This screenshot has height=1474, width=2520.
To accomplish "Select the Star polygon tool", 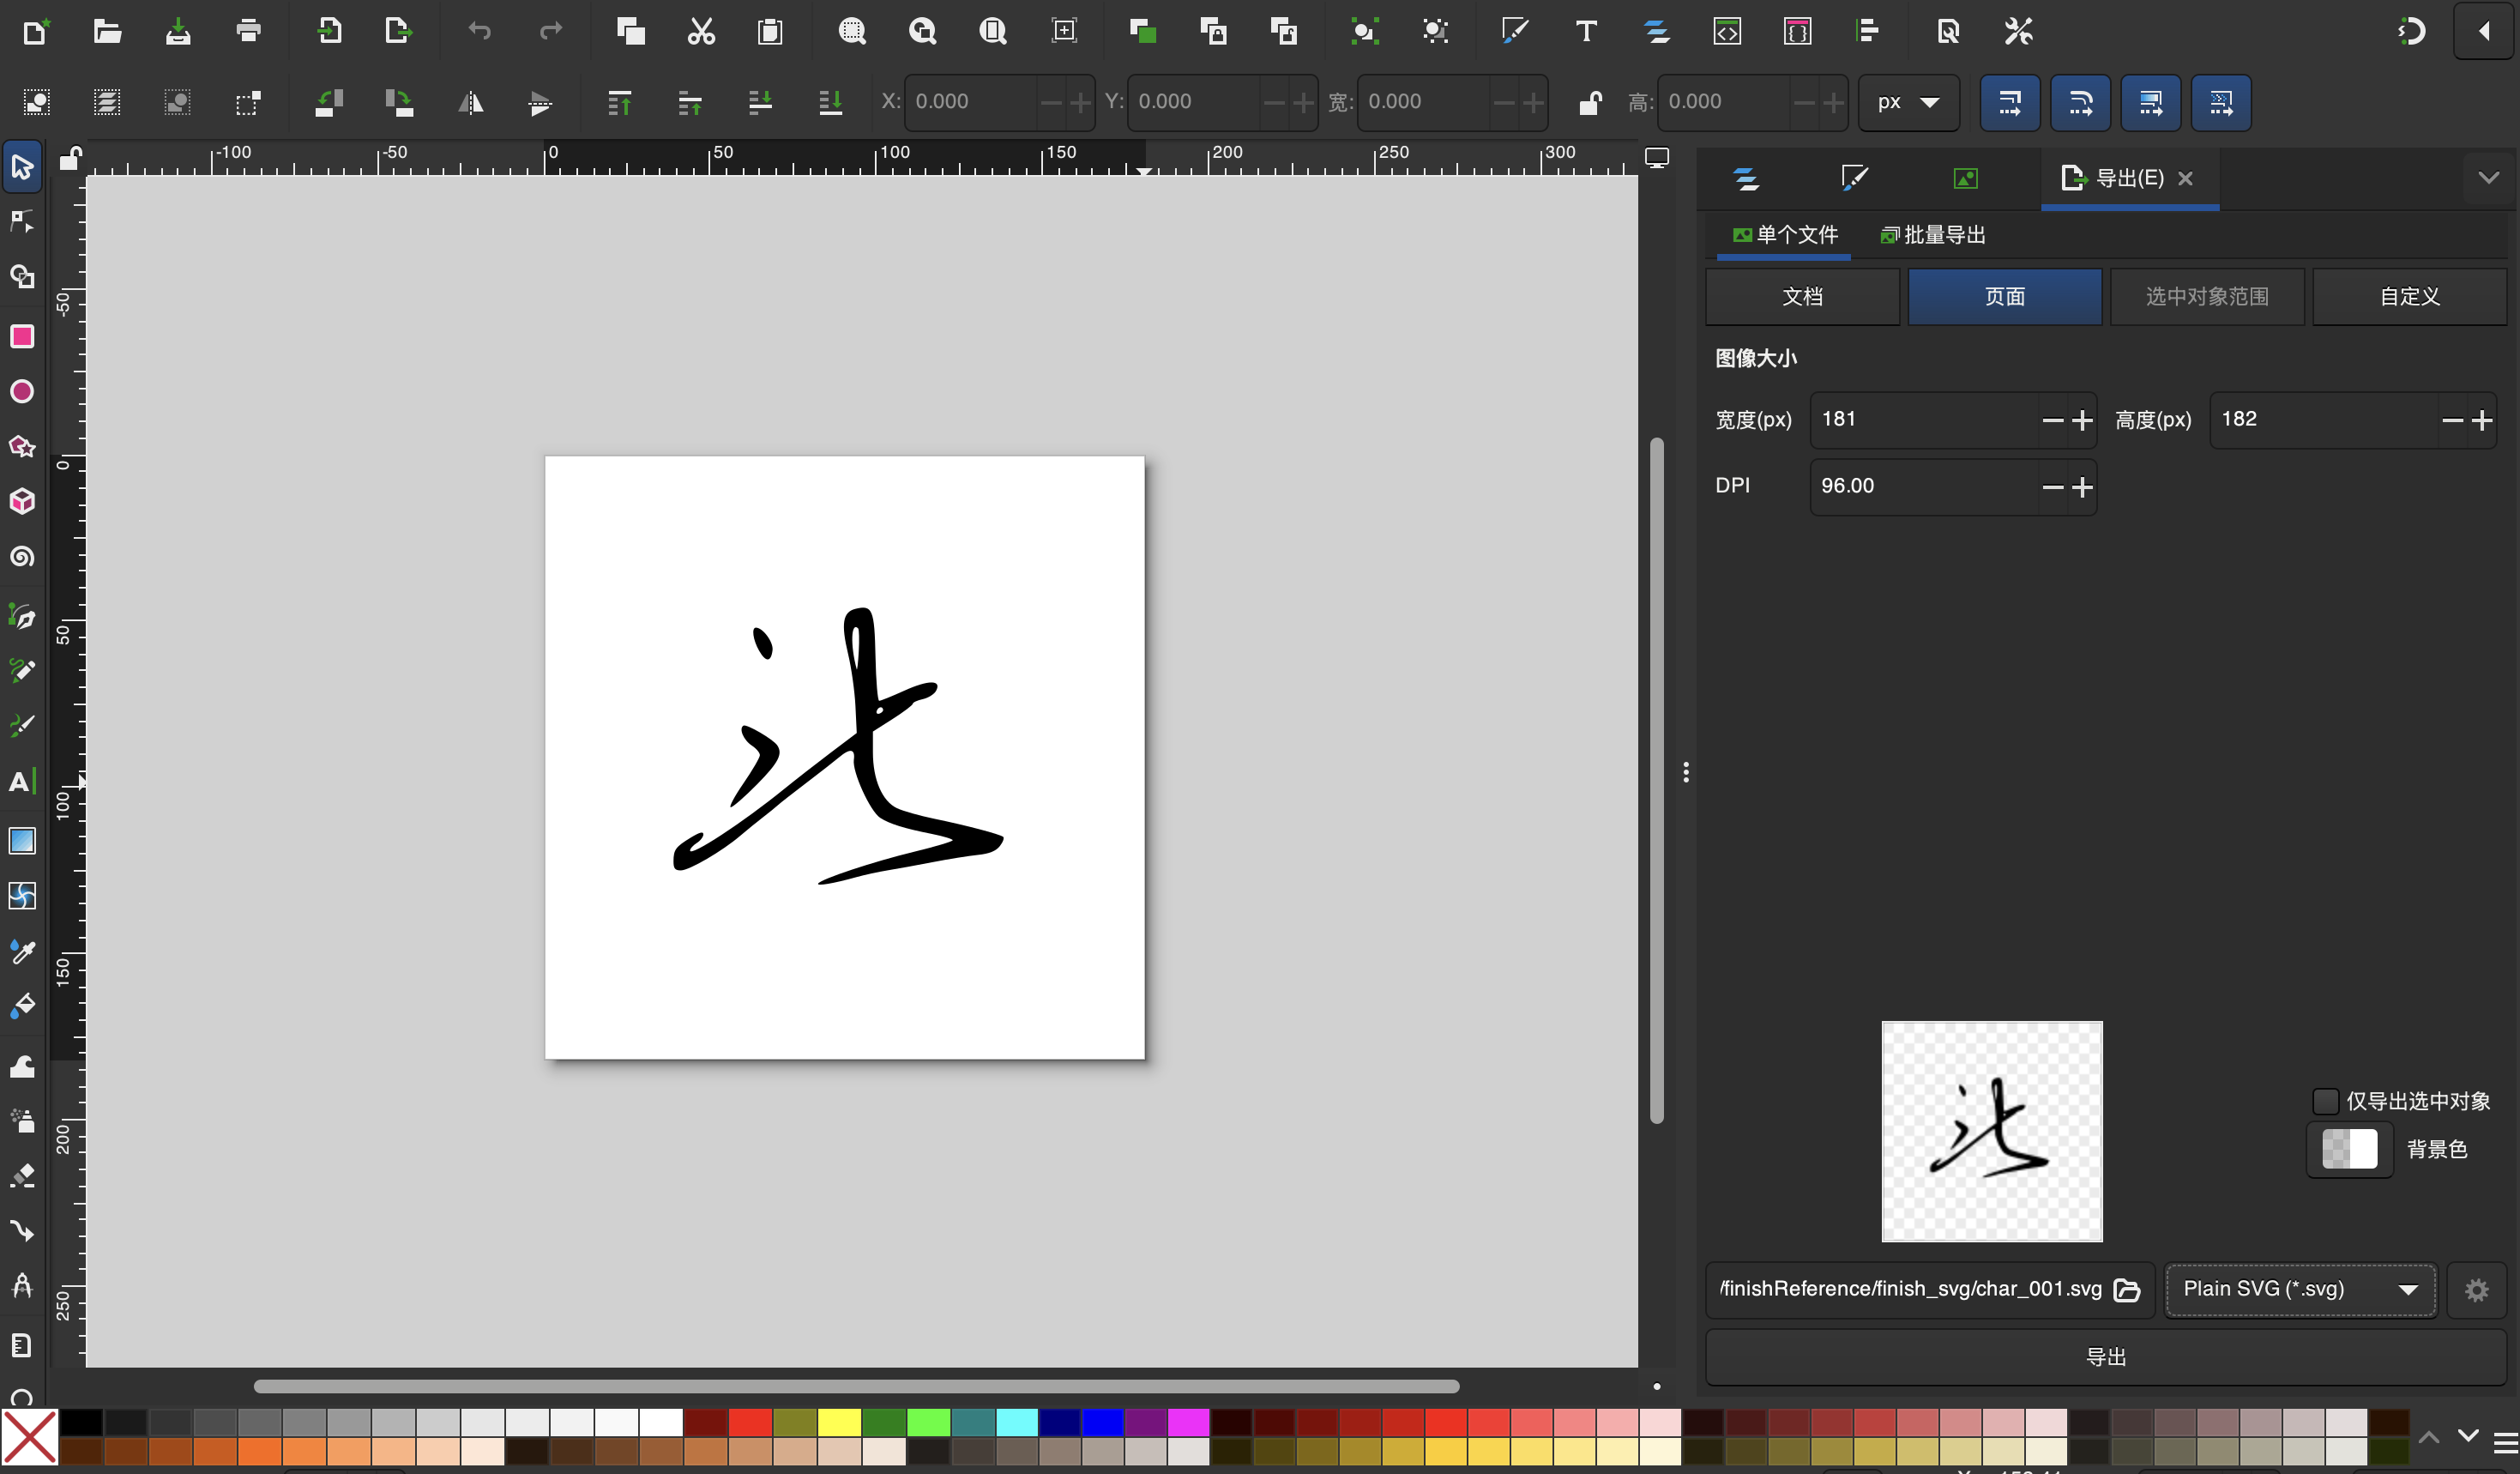I will tap(22, 446).
